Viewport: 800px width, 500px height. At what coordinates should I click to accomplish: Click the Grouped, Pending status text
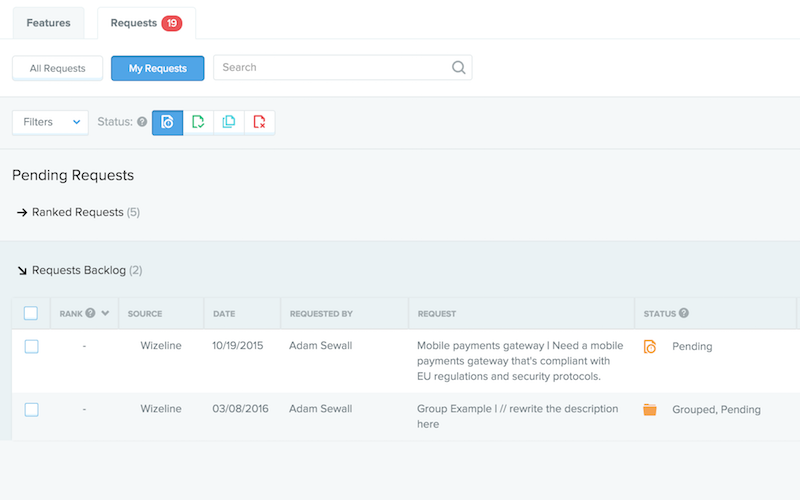pyautogui.click(x=716, y=409)
